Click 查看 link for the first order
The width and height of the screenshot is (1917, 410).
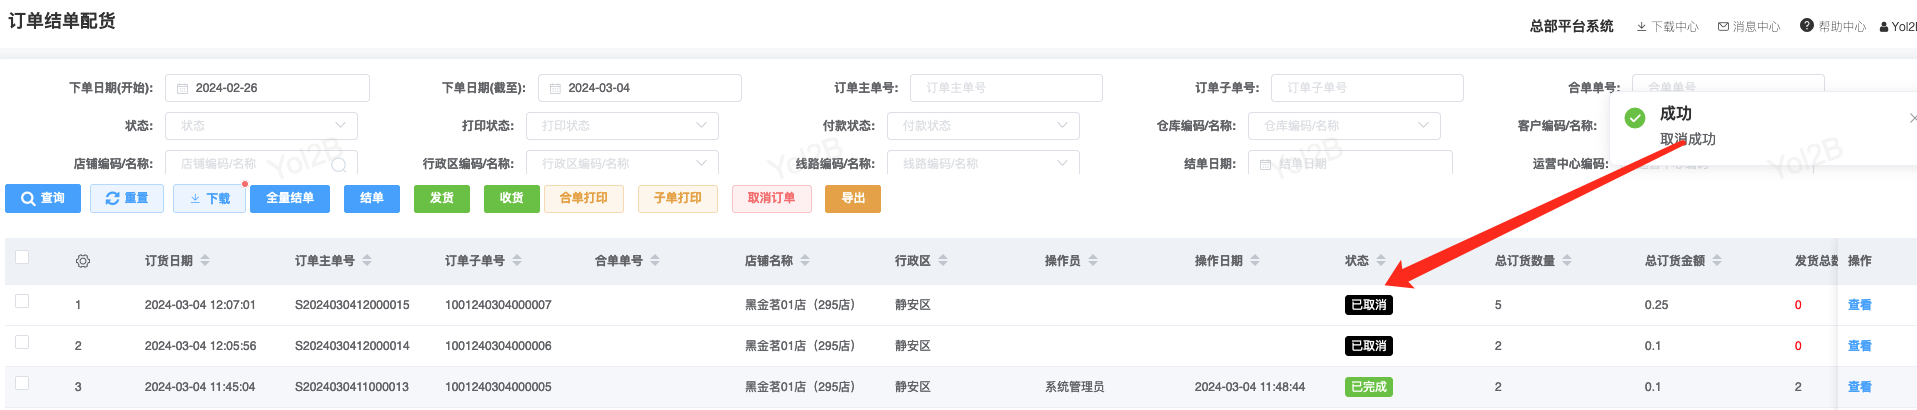point(1859,305)
